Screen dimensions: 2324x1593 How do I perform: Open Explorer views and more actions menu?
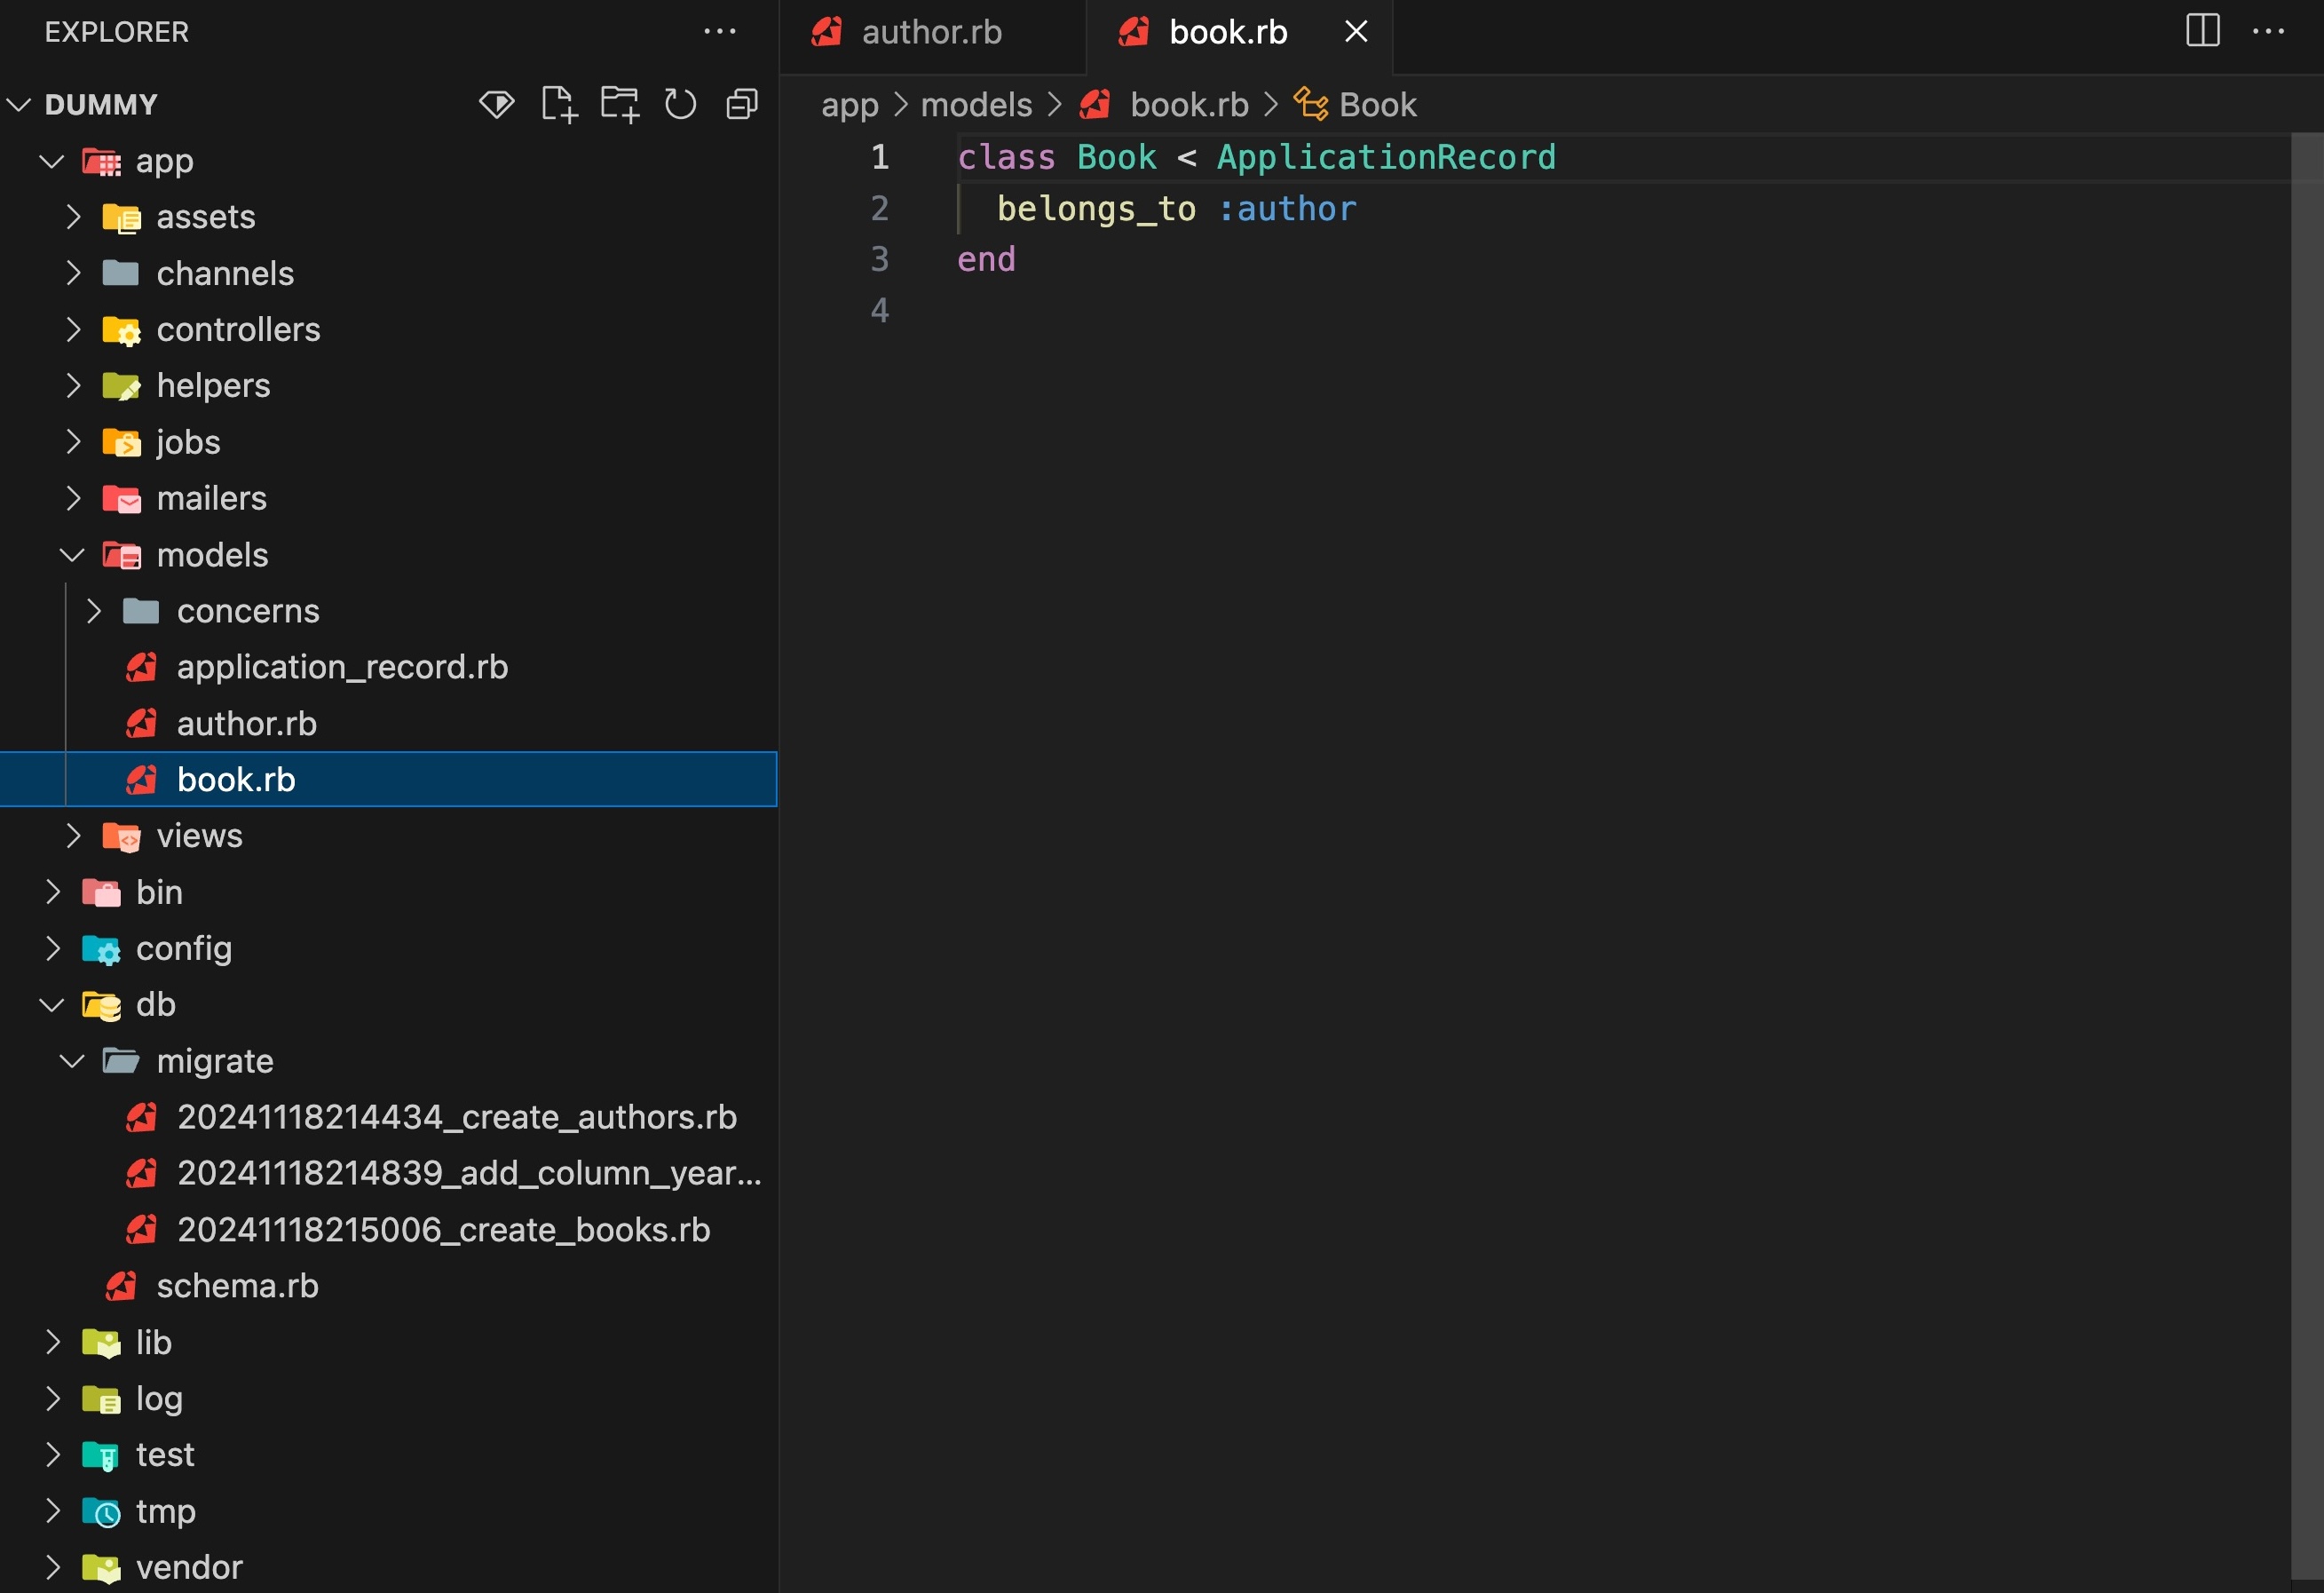719,31
